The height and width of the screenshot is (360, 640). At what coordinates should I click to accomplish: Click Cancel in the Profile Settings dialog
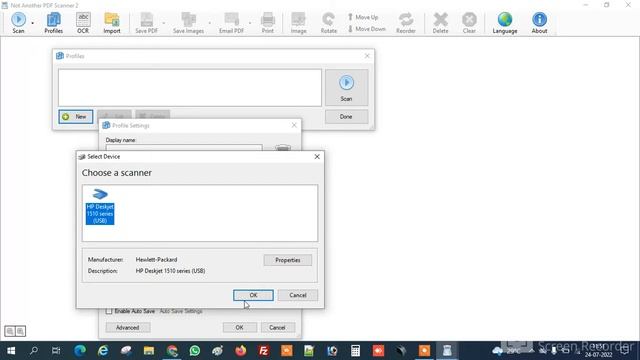click(277, 327)
